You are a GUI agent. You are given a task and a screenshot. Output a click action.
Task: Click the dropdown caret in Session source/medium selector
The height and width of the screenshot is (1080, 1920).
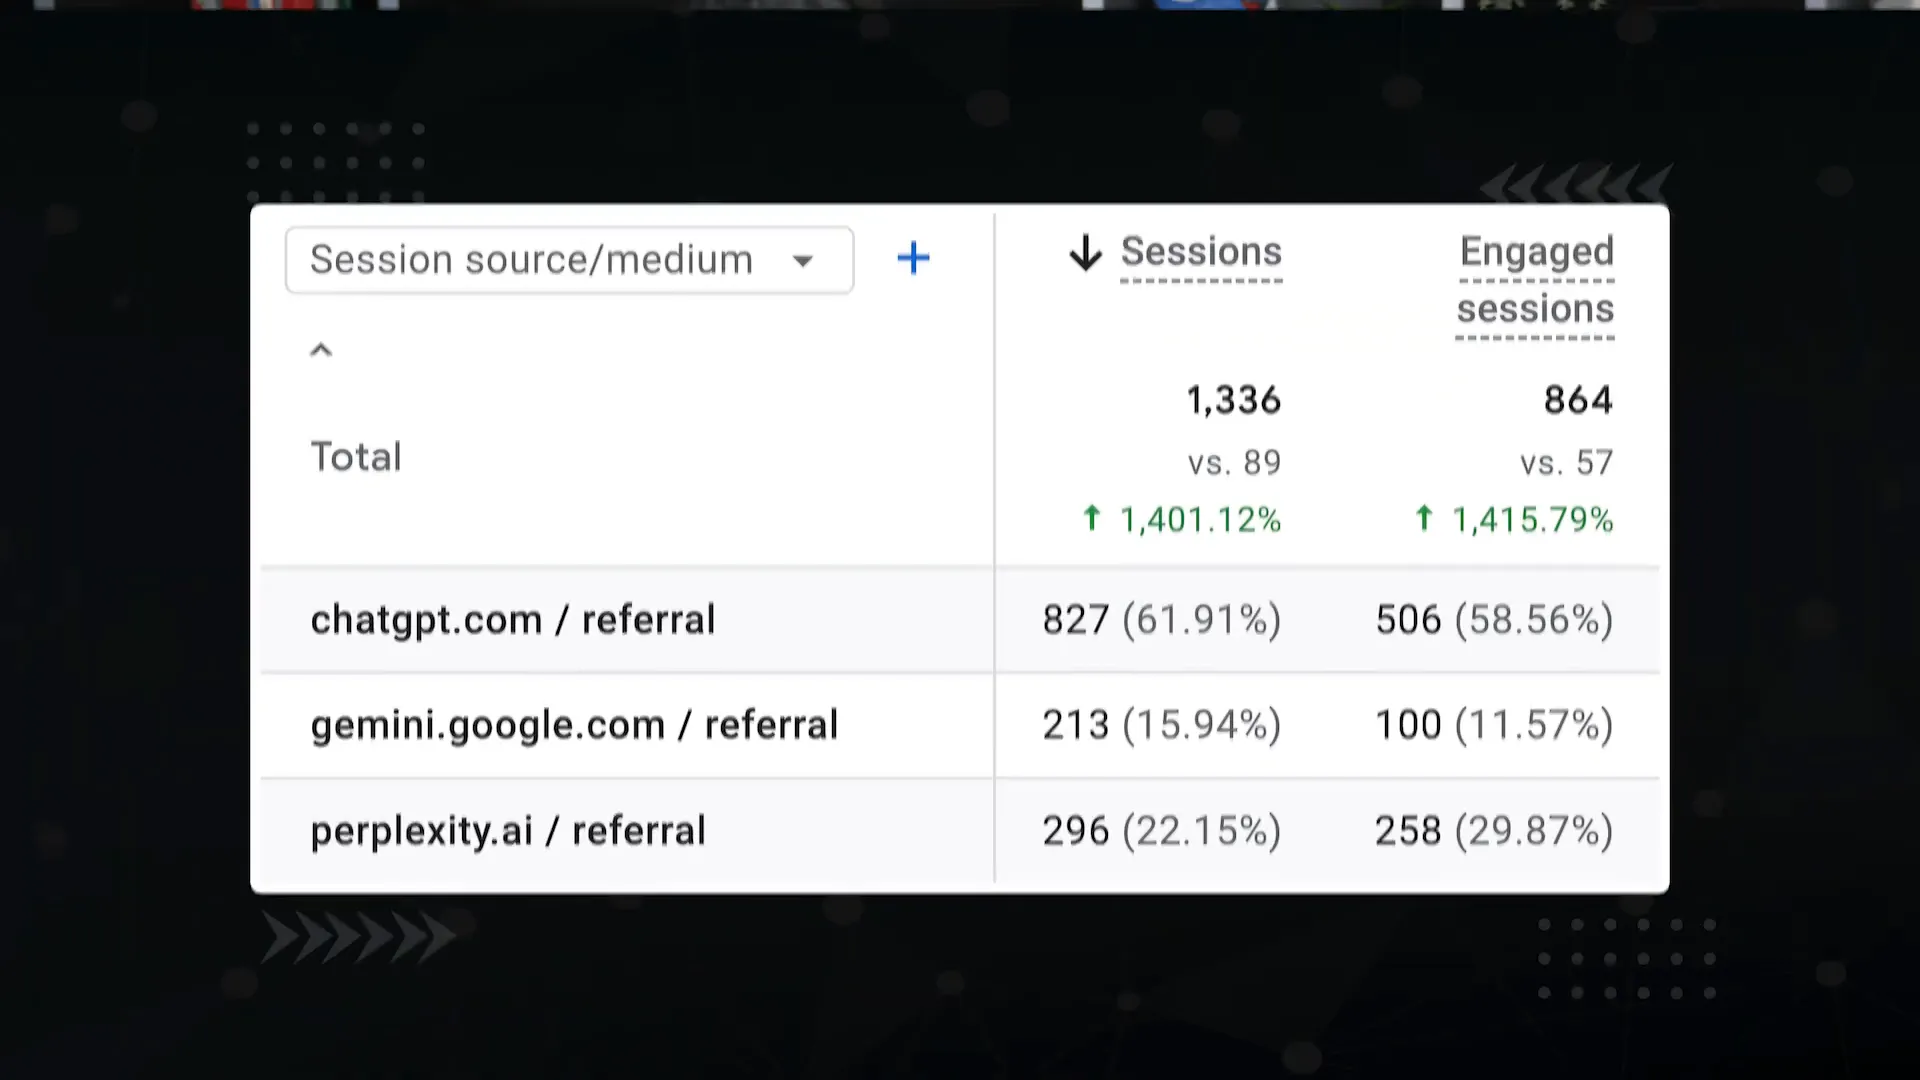pyautogui.click(x=804, y=260)
